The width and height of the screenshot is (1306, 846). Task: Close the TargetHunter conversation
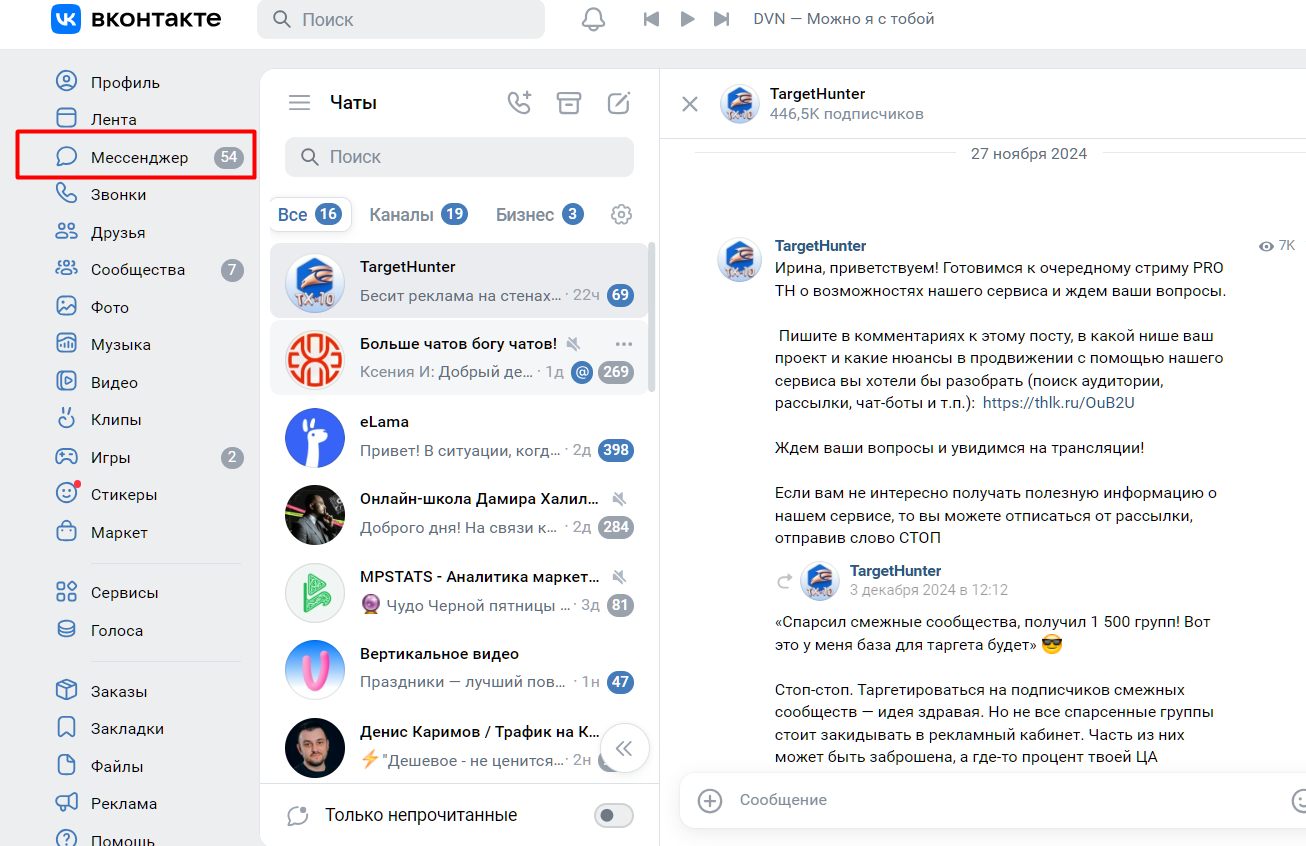[x=690, y=104]
